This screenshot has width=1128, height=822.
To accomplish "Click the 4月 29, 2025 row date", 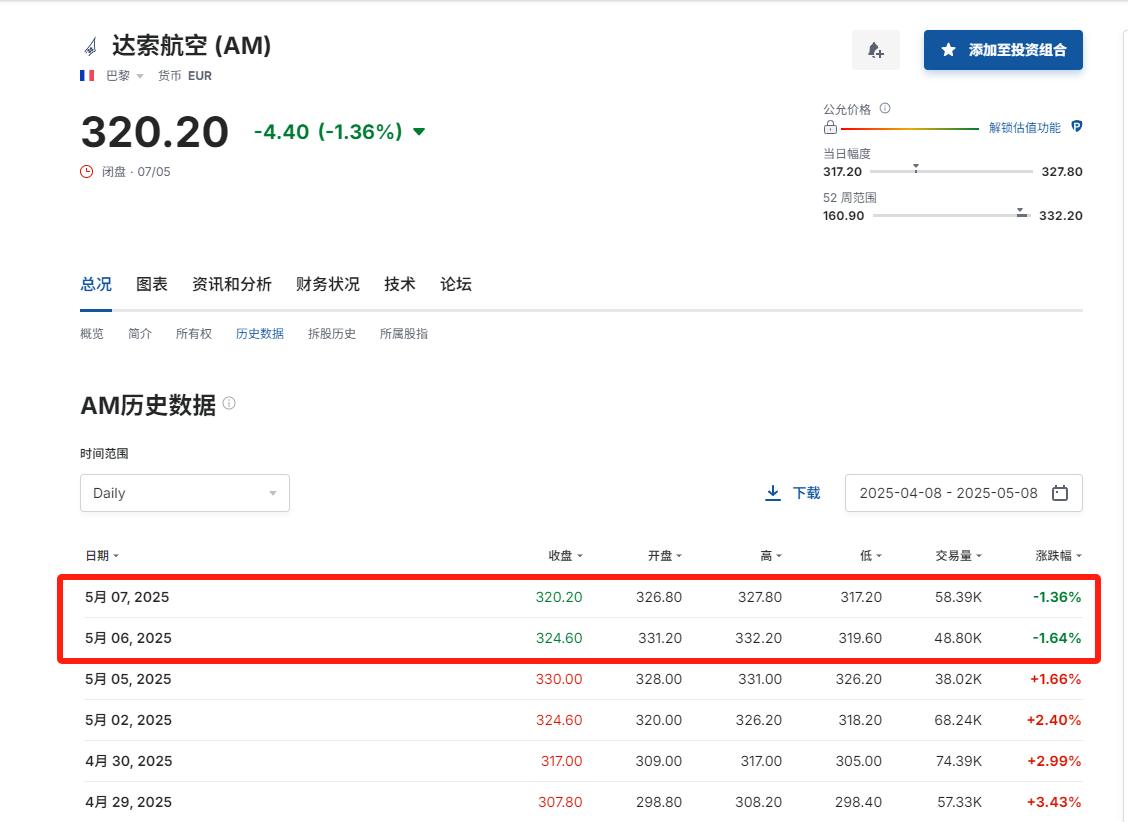I will point(129,802).
